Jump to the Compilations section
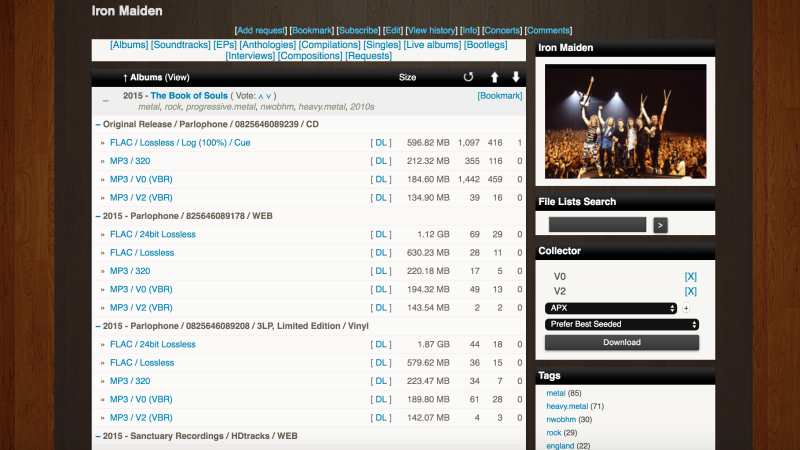800x450 pixels. point(330,45)
